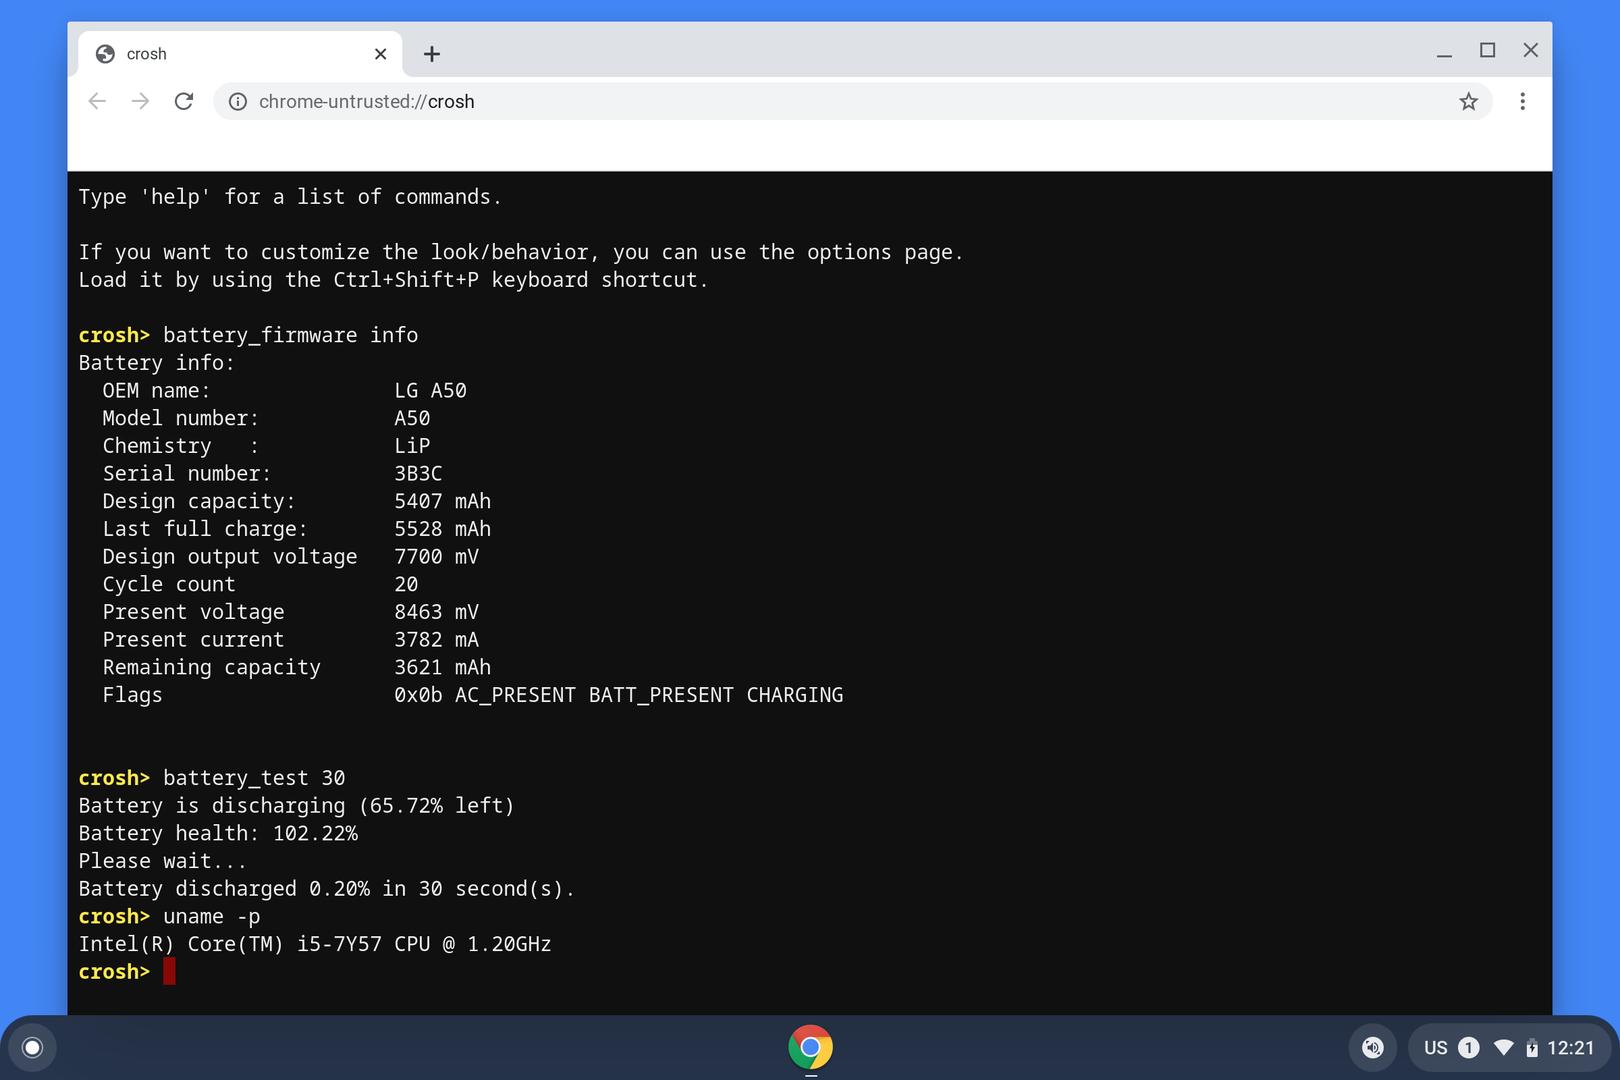Click the 'Intel(R) Core(TM) i5-7Y57' output line
This screenshot has height=1080, width=1620.
click(x=314, y=944)
